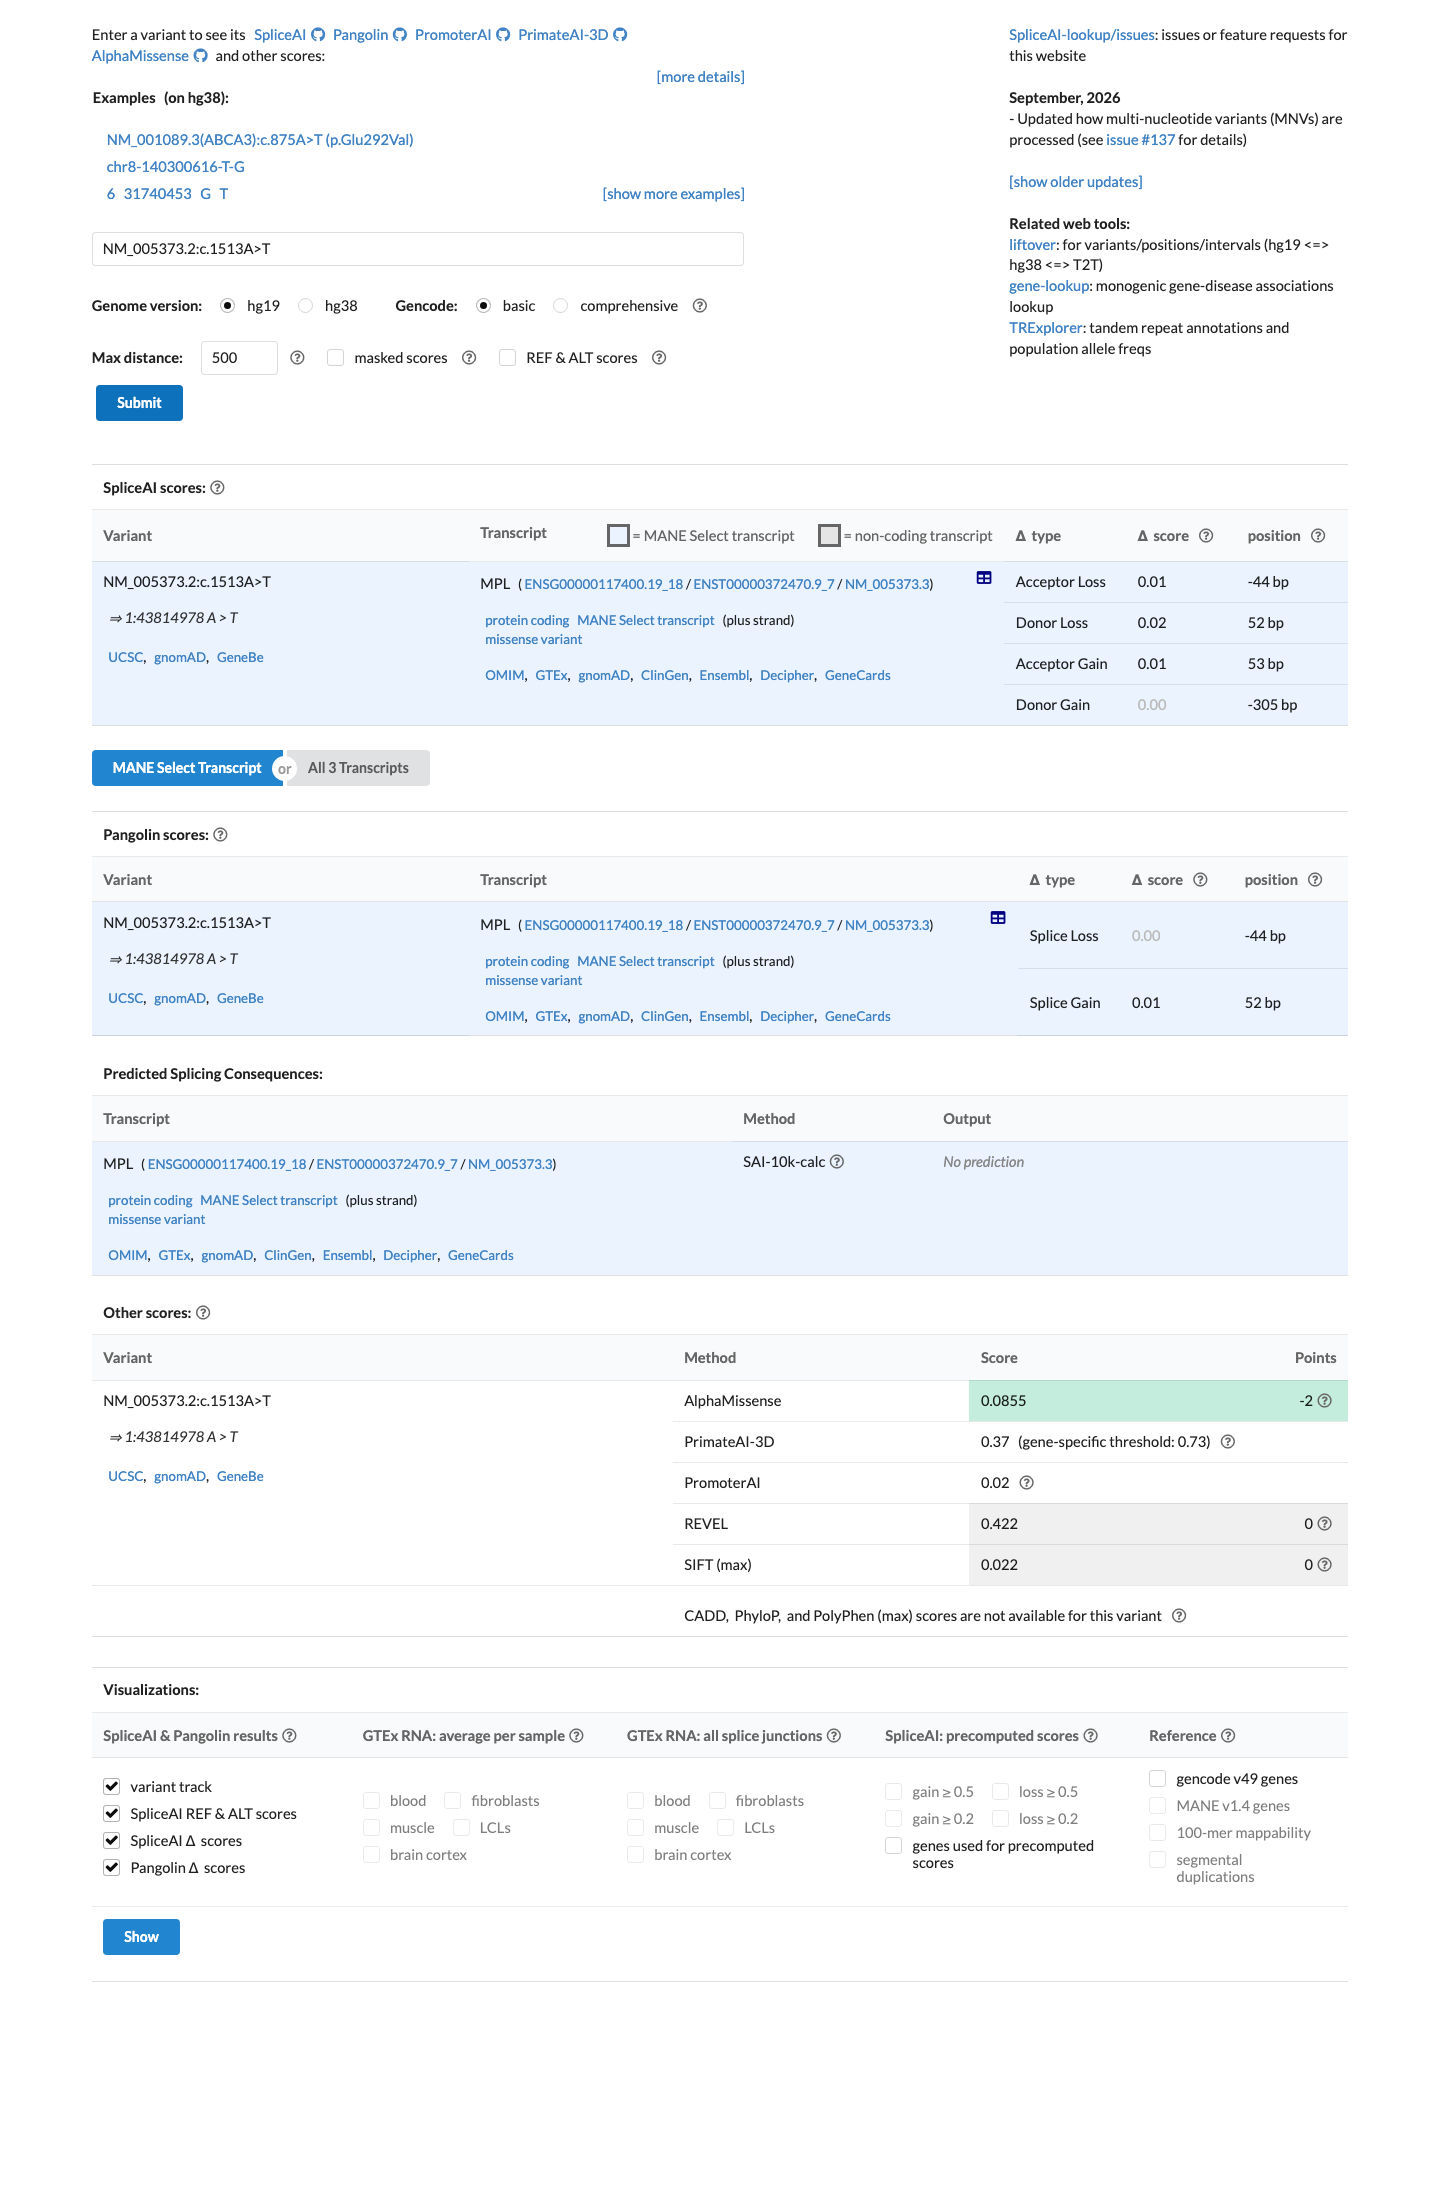Screen dimensions: 1454x2200
Task: Open Pangolin table details grid icon
Action: coord(998,918)
